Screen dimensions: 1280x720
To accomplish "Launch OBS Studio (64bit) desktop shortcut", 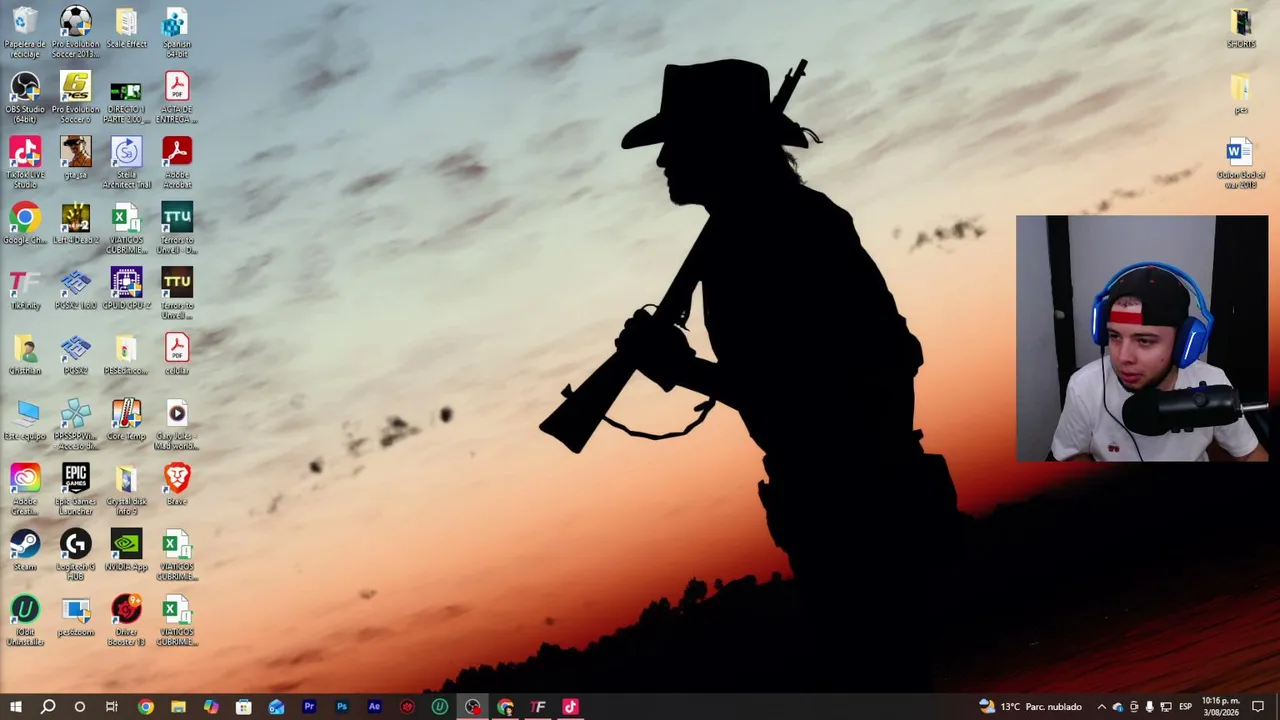I will click(25, 97).
